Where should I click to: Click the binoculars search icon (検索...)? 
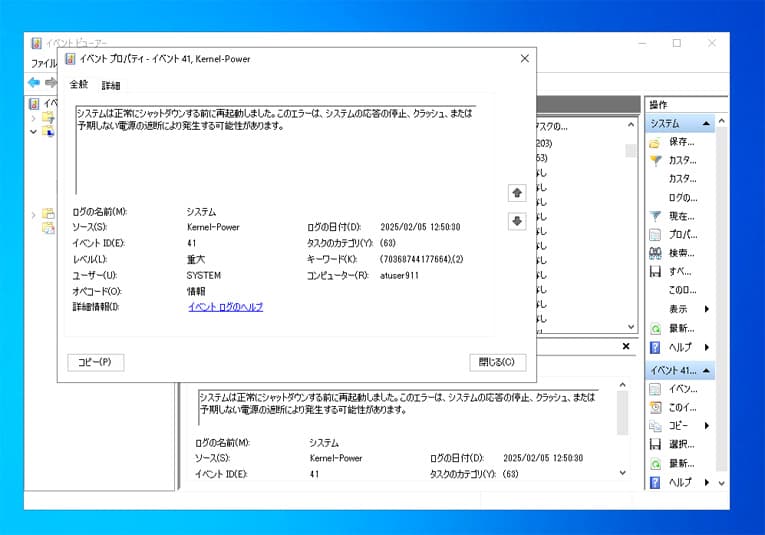click(x=655, y=253)
